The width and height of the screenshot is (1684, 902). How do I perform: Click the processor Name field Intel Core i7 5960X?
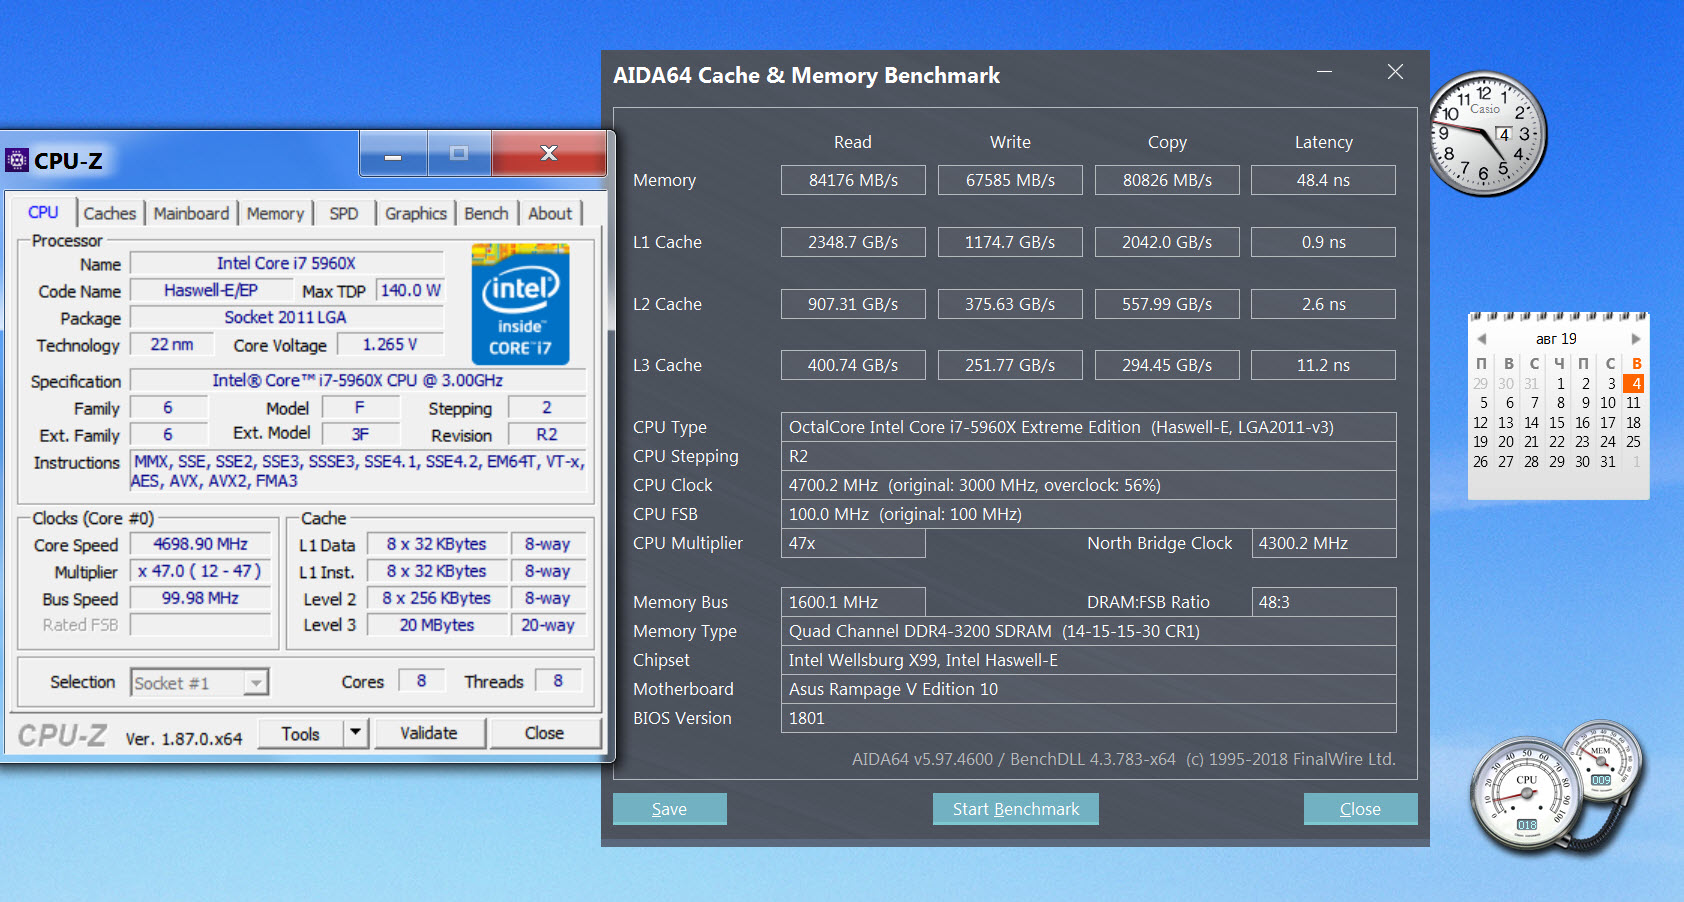(286, 263)
